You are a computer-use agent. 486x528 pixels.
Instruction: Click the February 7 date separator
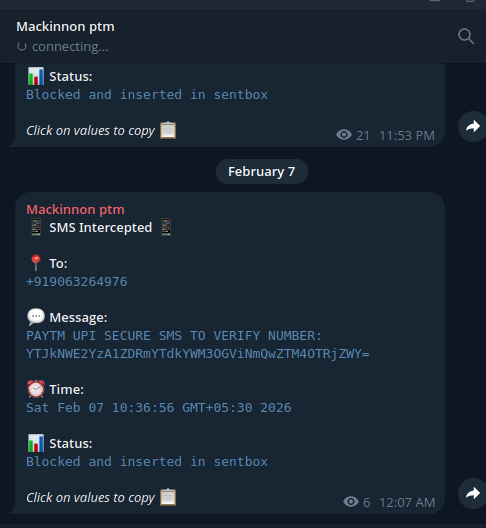262,171
